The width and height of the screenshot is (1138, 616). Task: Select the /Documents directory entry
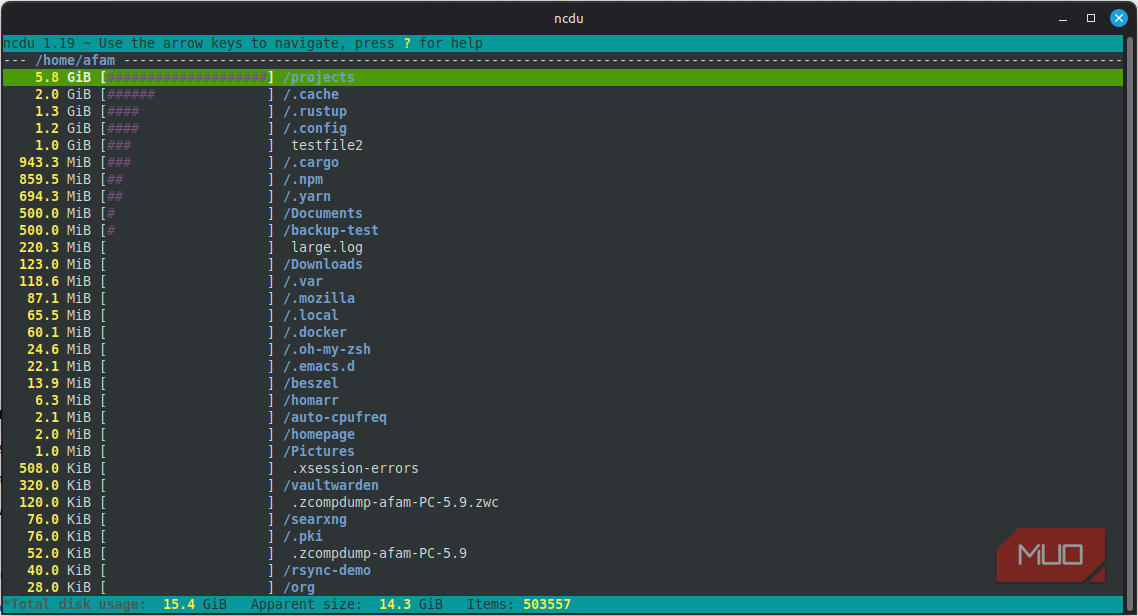tap(323, 213)
